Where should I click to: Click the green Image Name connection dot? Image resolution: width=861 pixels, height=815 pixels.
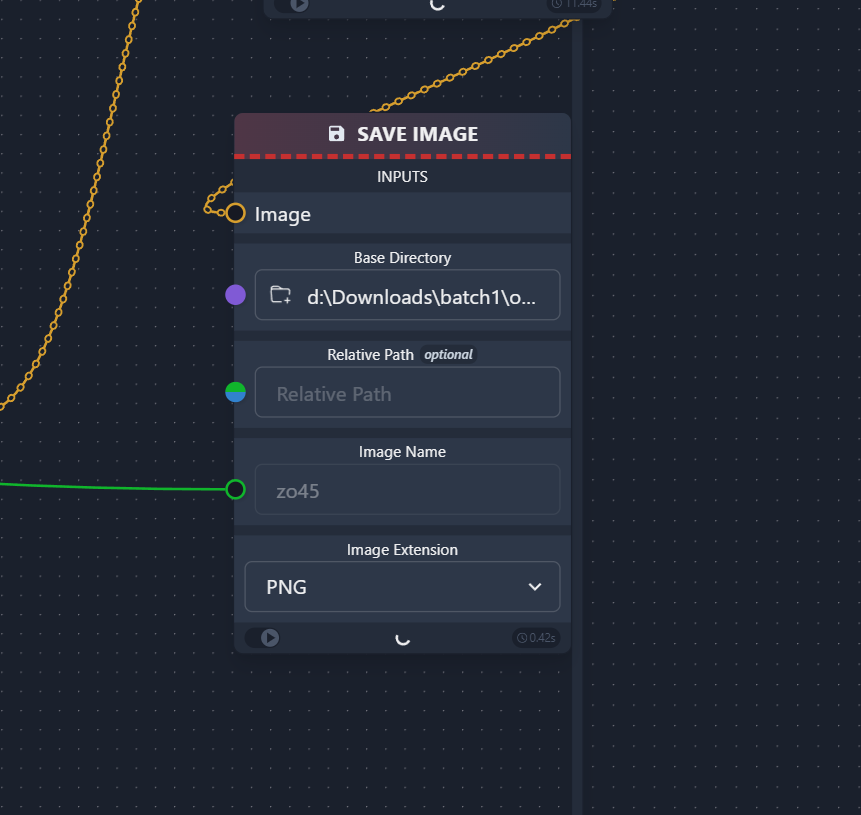coord(235,490)
